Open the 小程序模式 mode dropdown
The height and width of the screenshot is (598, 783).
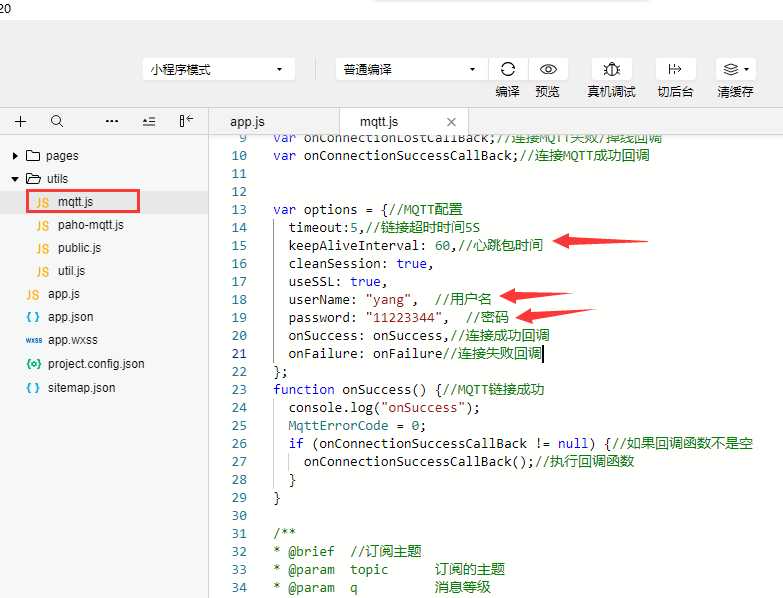(218, 69)
